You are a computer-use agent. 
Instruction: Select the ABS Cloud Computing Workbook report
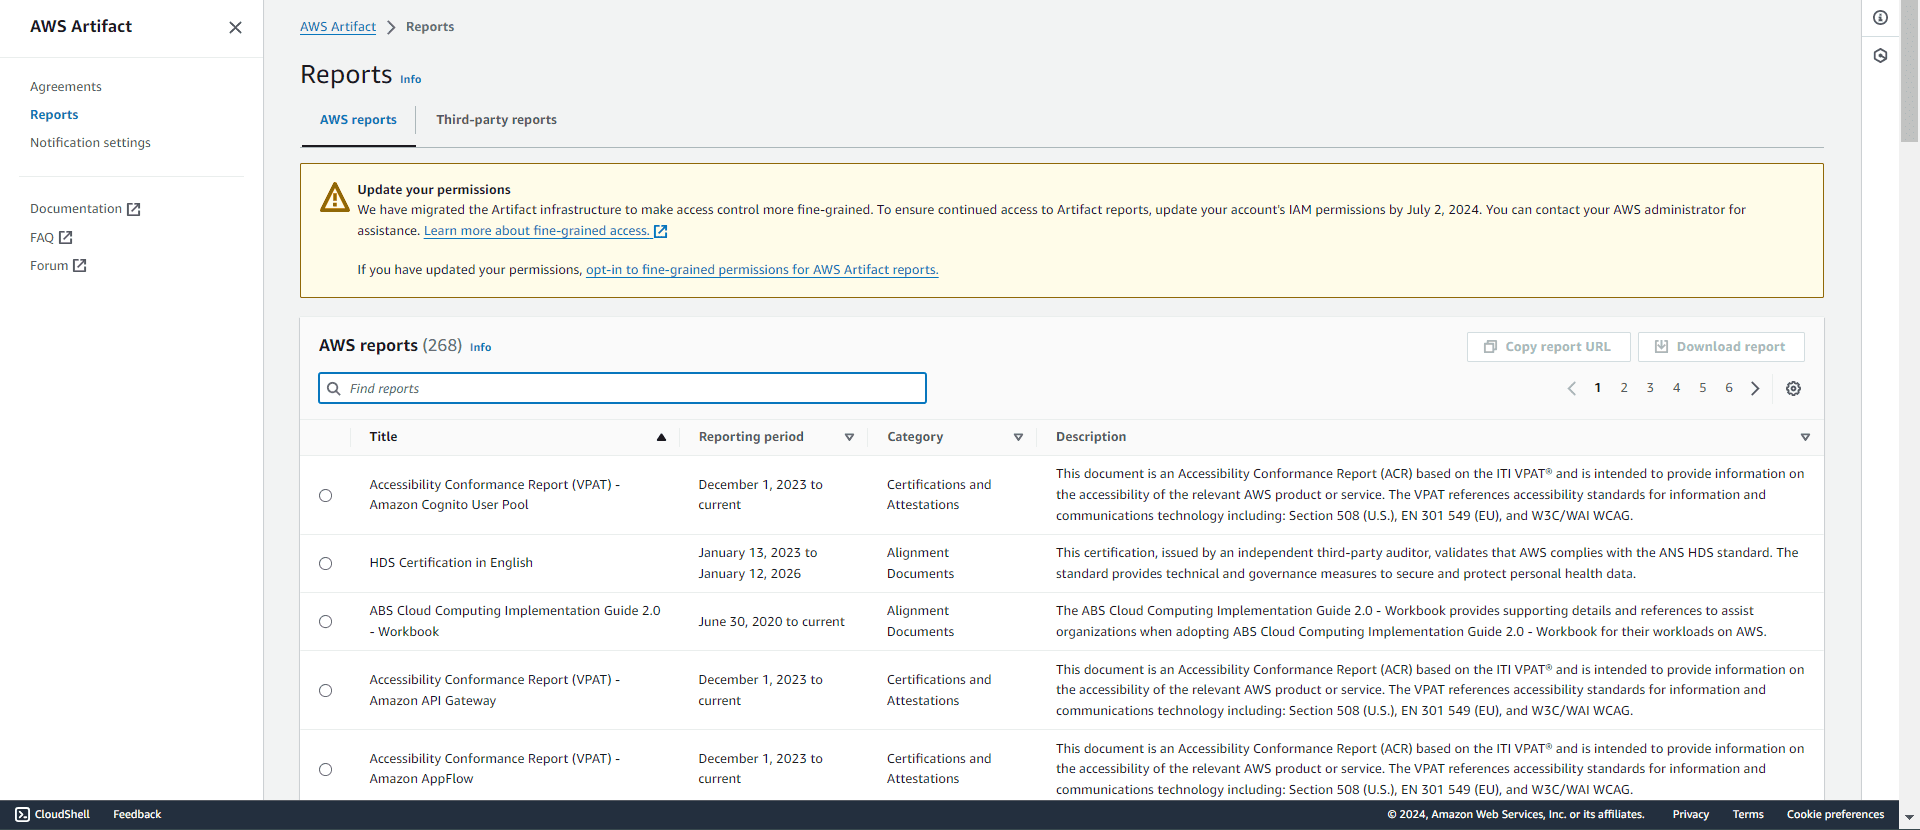(x=325, y=621)
